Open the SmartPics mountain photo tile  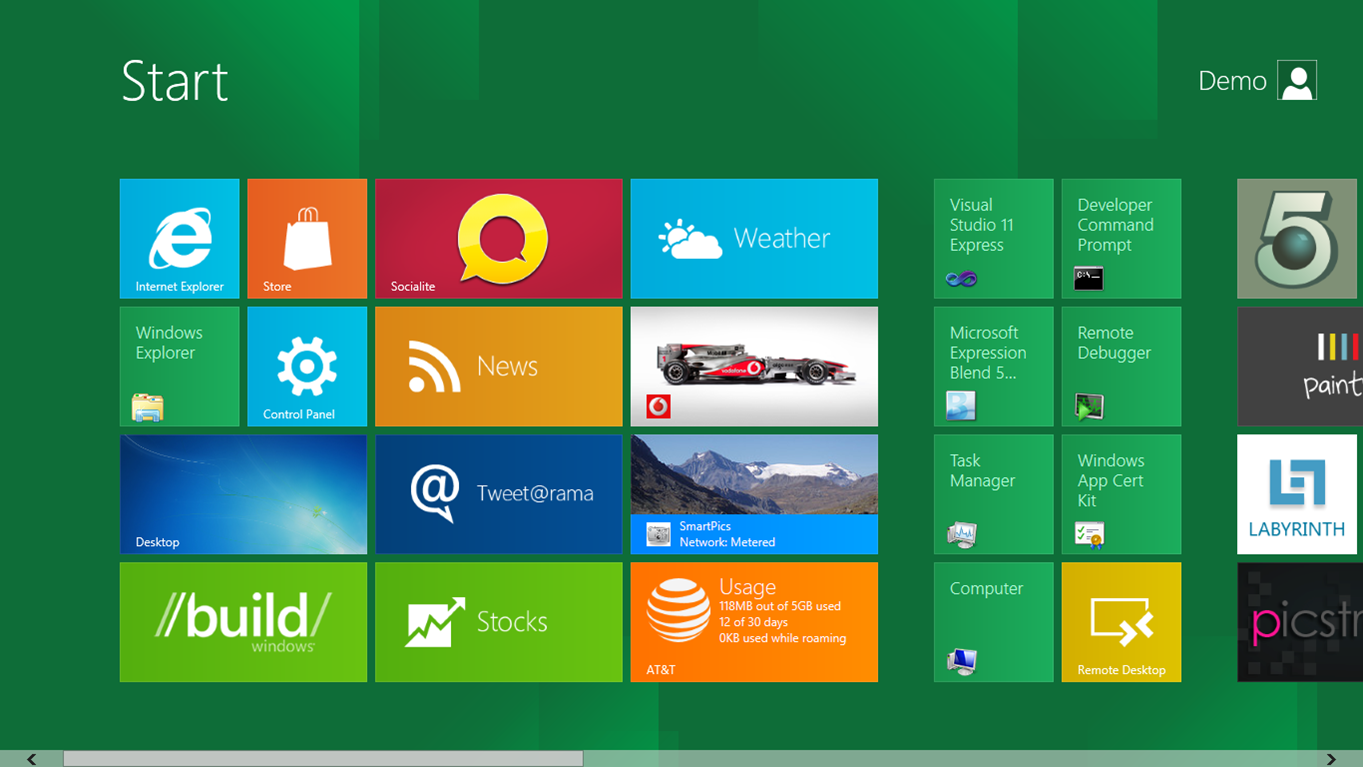click(754, 494)
